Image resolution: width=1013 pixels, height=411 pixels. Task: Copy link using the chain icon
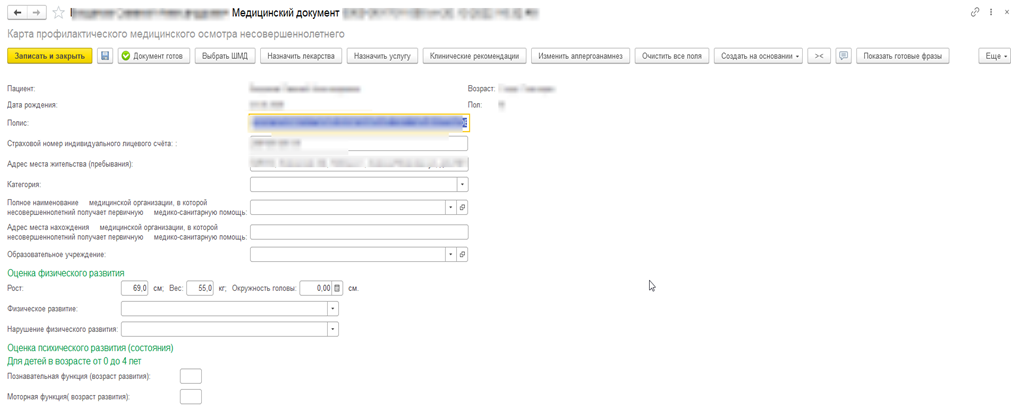click(975, 12)
